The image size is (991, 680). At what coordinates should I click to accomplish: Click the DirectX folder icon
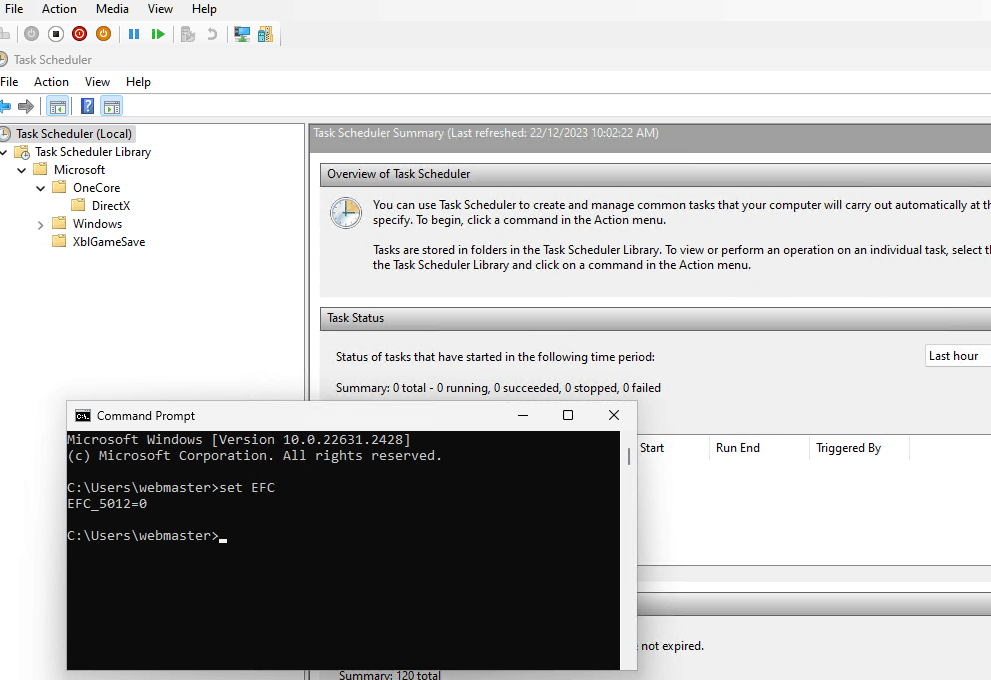pyautogui.click(x=78, y=205)
